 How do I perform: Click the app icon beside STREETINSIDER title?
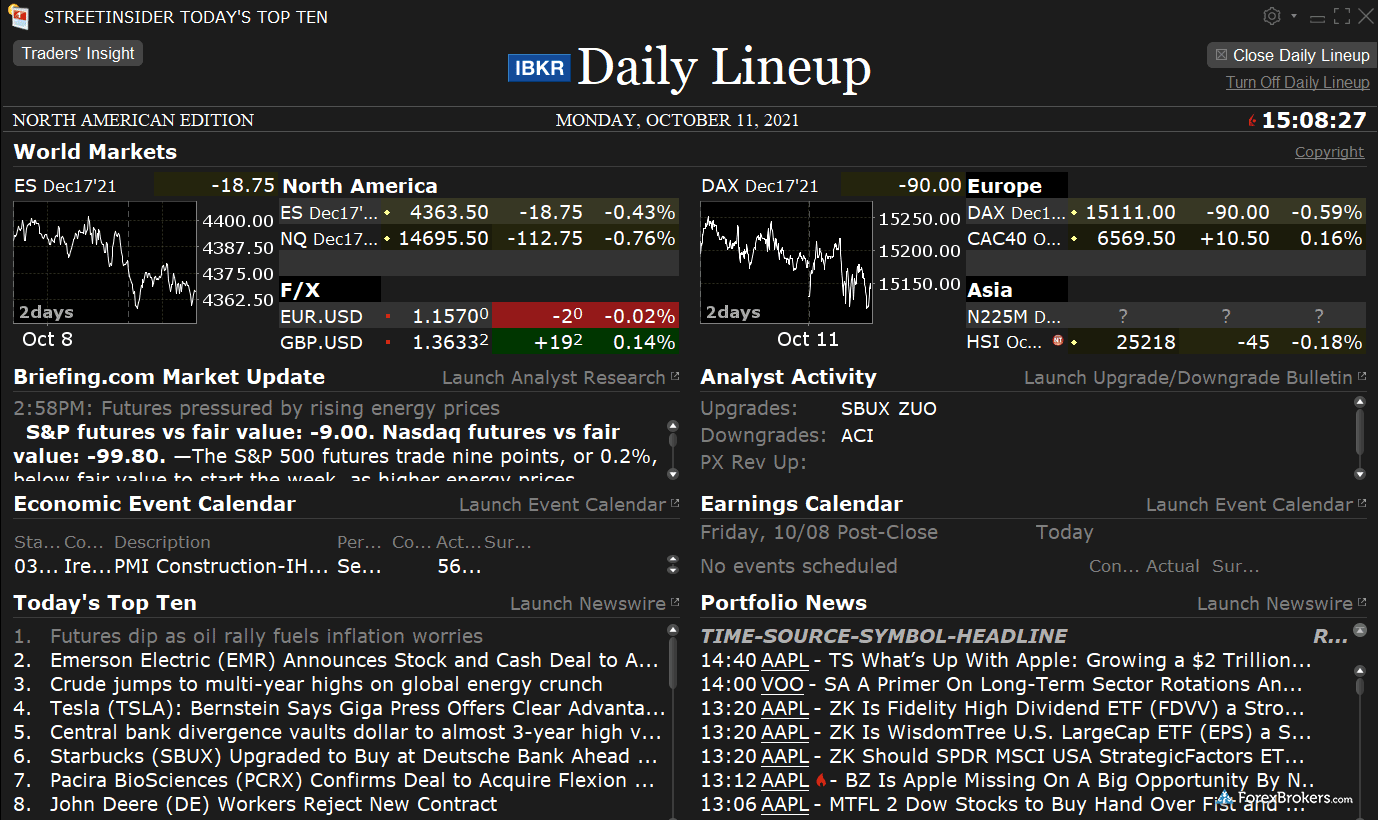pos(18,17)
